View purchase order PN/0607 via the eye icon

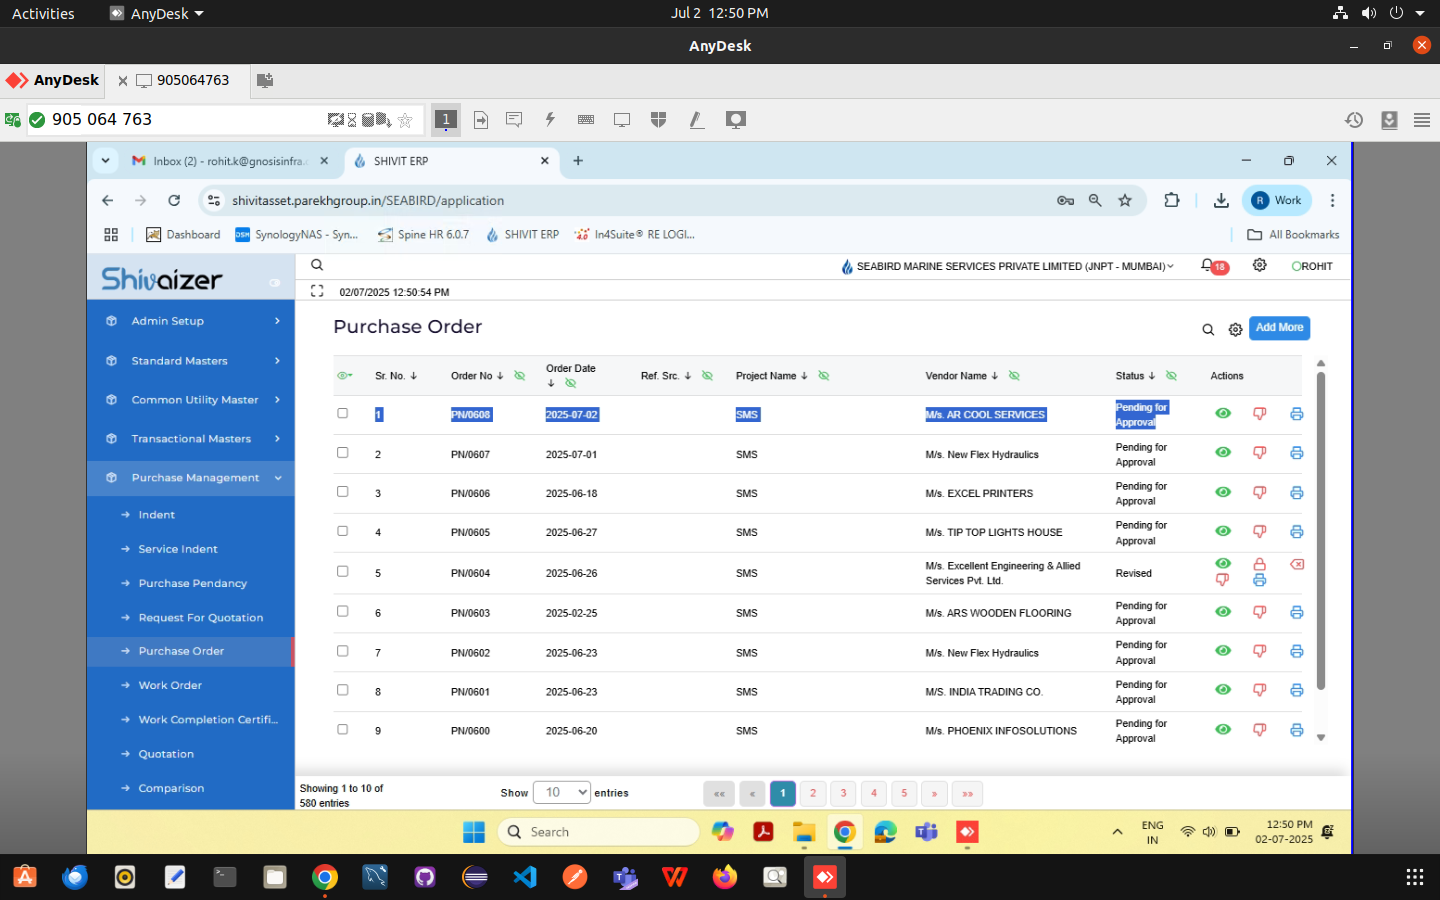pyautogui.click(x=1222, y=453)
